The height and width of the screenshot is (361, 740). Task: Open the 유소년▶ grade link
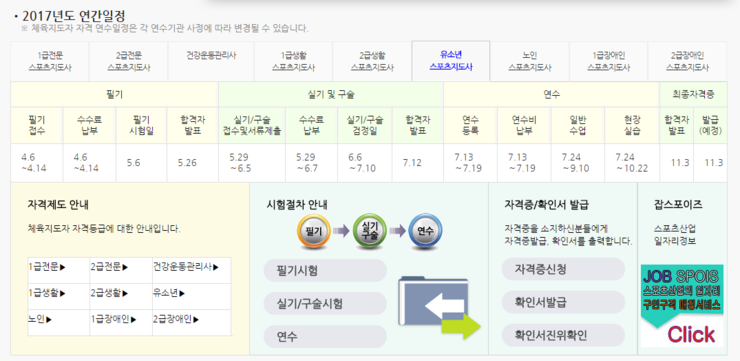(x=169, y=293)
